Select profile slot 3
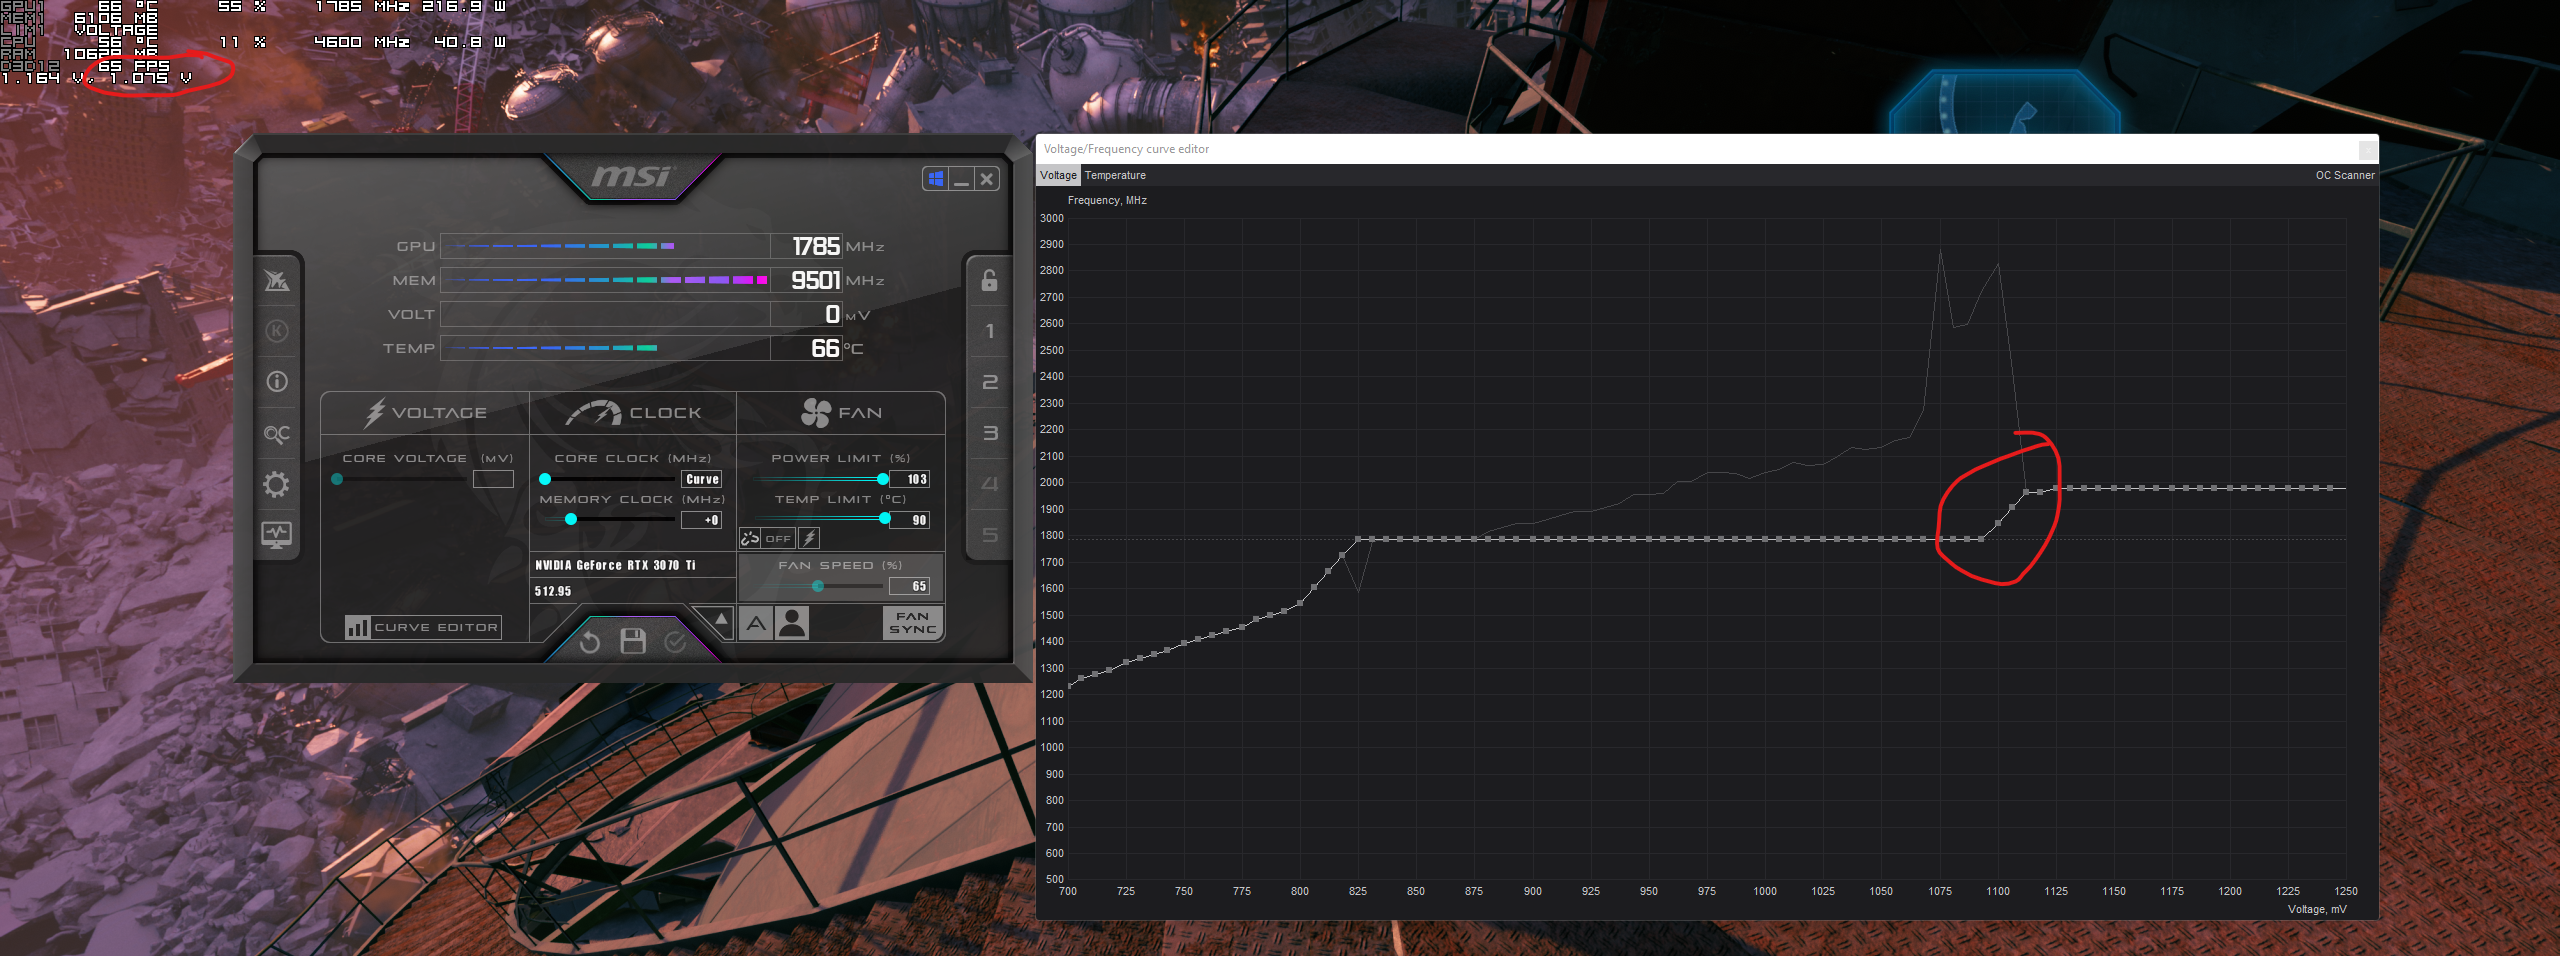 989,433
